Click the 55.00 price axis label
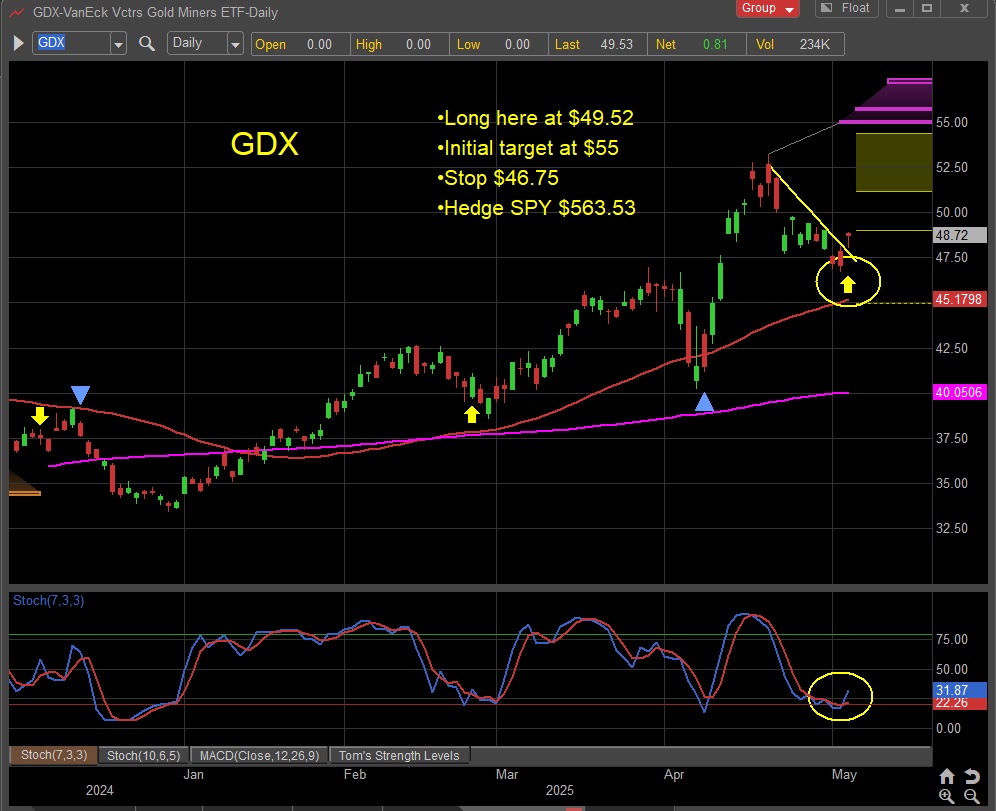 coord(952,122)
